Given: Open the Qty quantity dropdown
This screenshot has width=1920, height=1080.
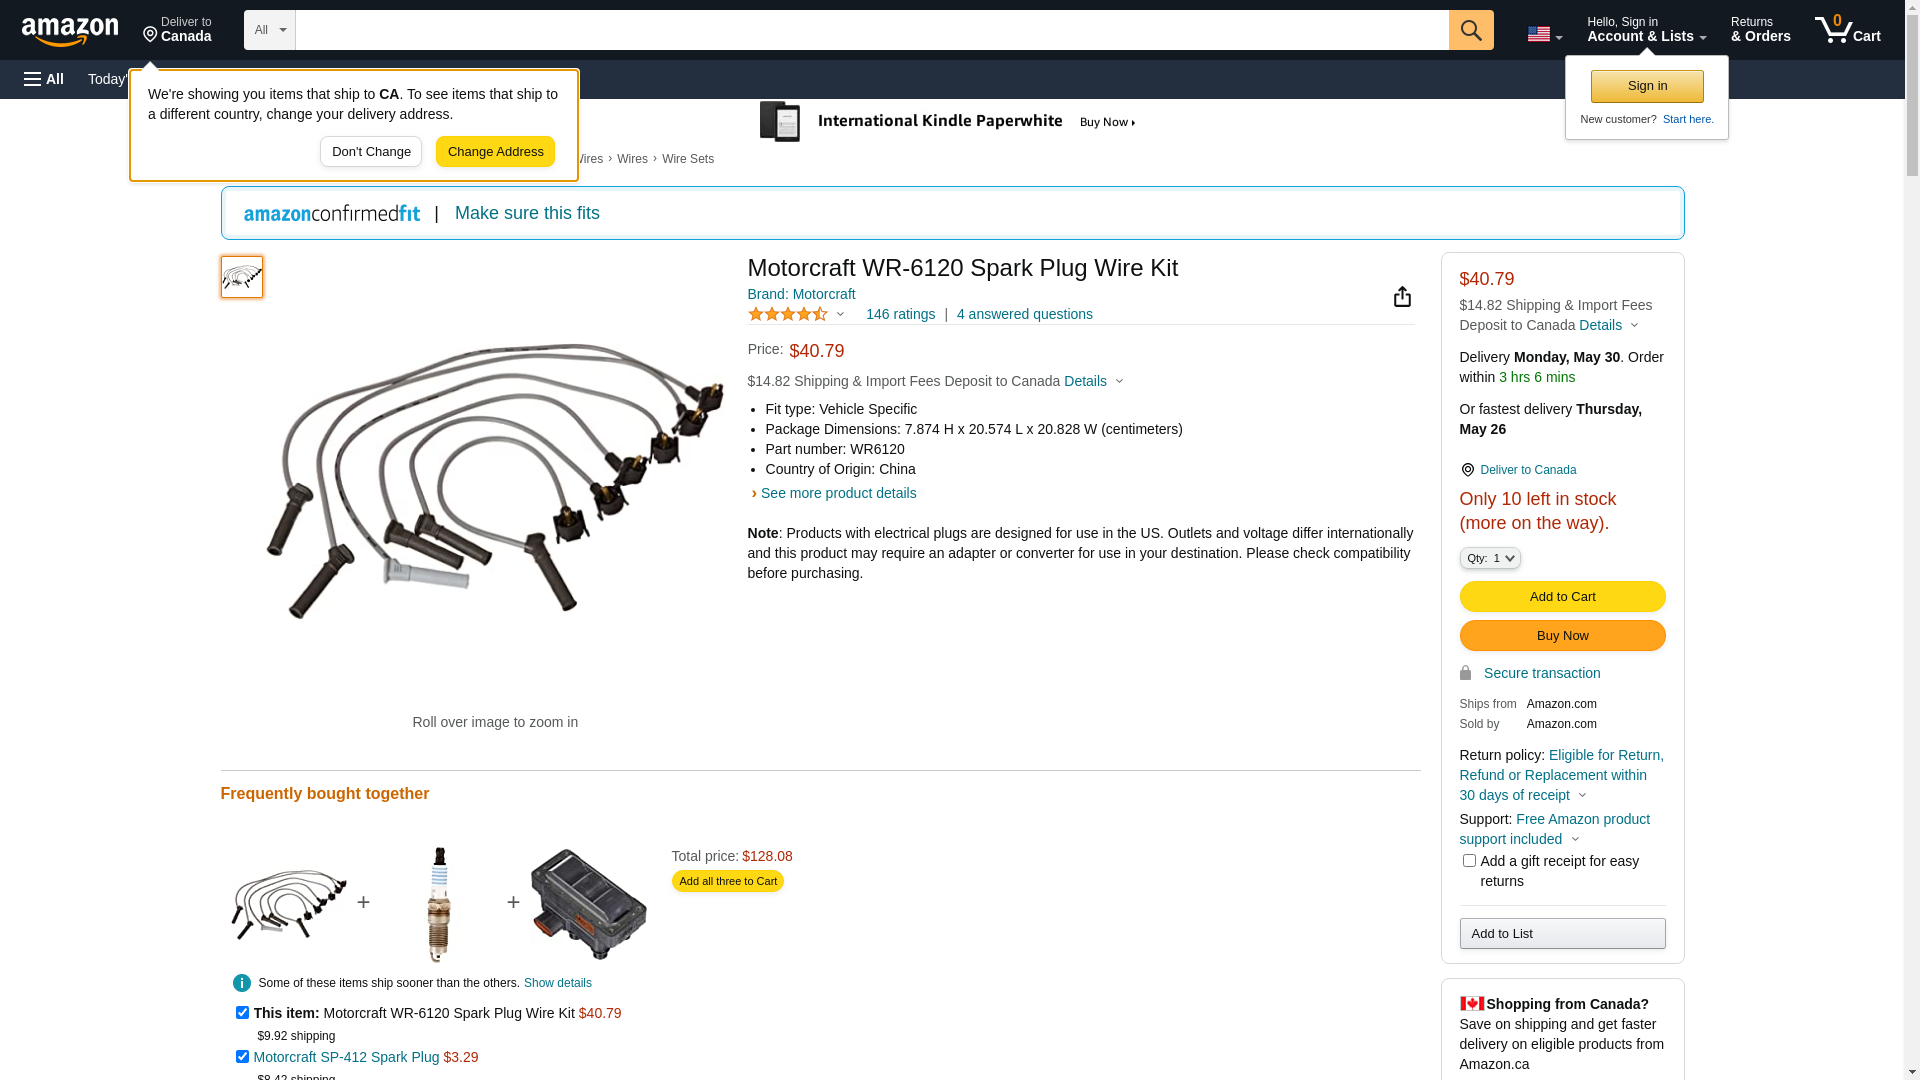Looking at the screenshot, I should point(1489,558).
